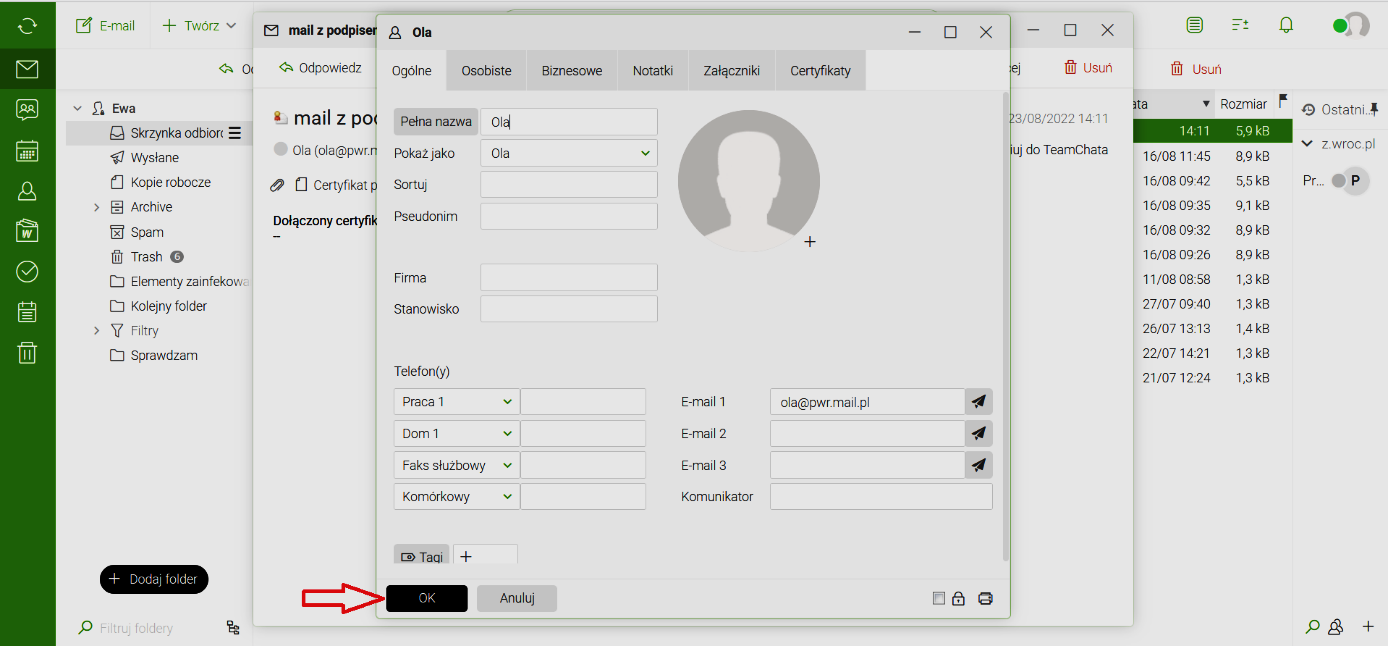Open the Komórkowy phone type dropdown

click(457, 497)
